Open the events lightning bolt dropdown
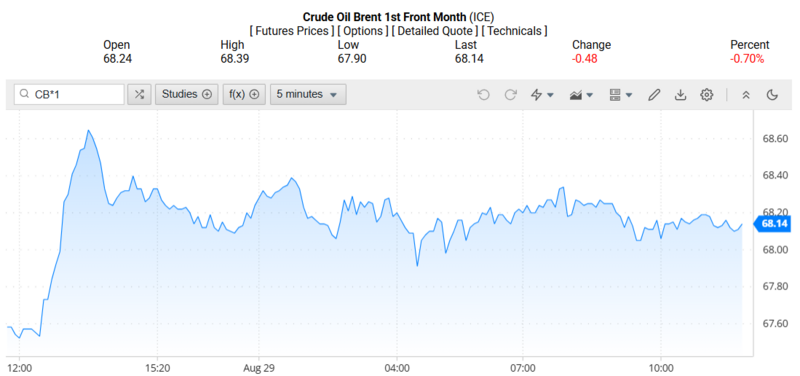The width and height of the screenshot is (800, 376). click(x=542, y=95)
